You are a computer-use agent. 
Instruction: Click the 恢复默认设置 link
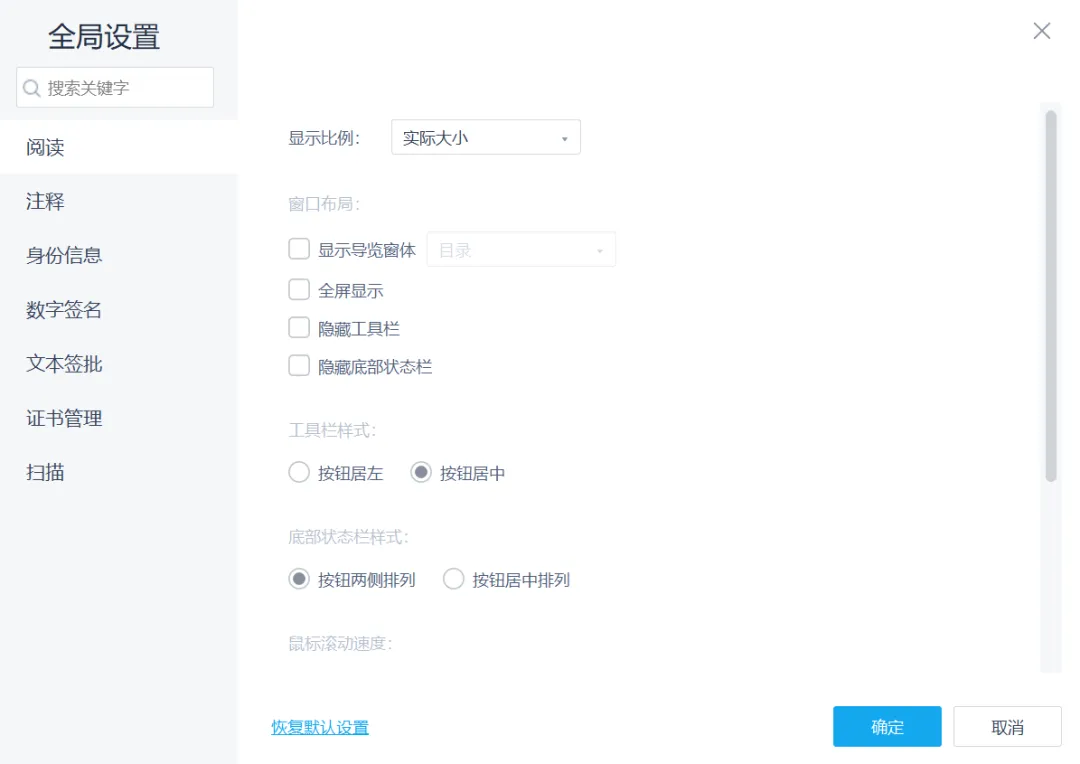pos(320,727)
